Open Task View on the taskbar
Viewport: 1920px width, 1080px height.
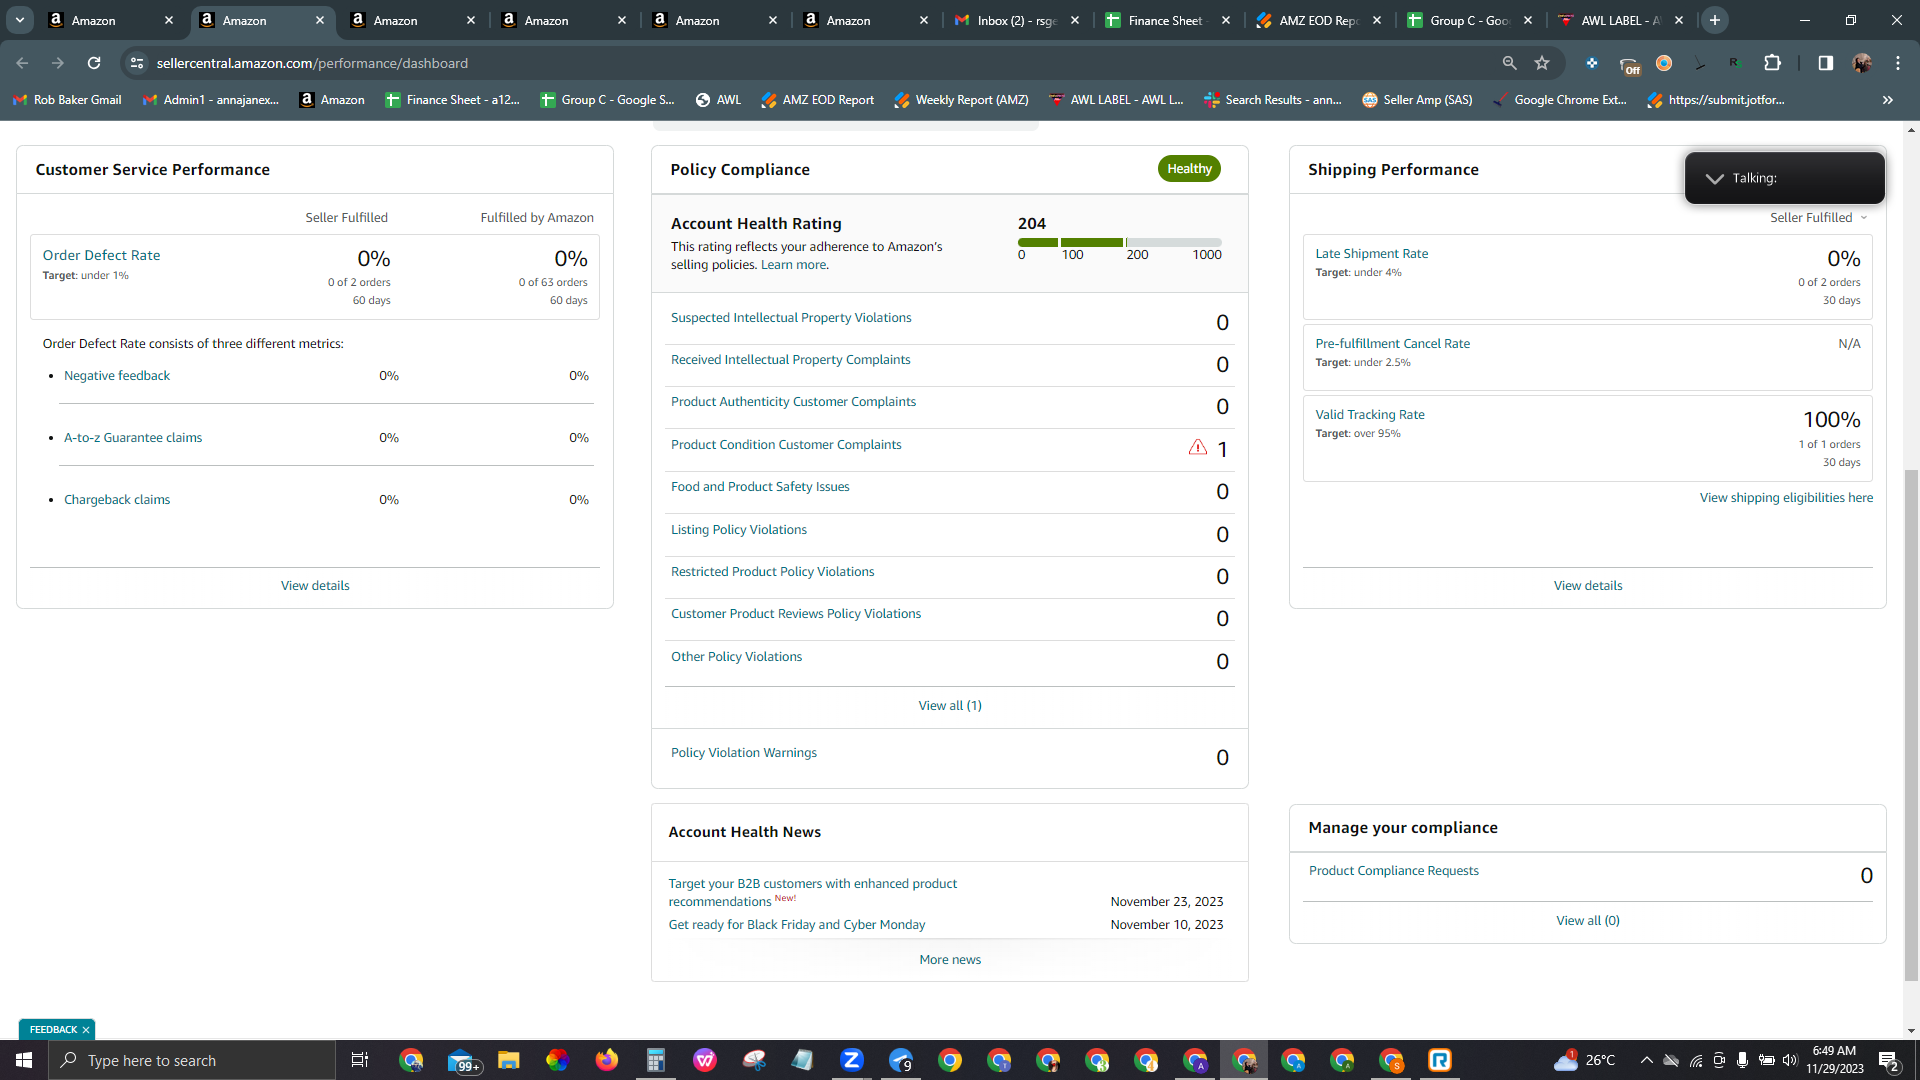pos(360,1060)
